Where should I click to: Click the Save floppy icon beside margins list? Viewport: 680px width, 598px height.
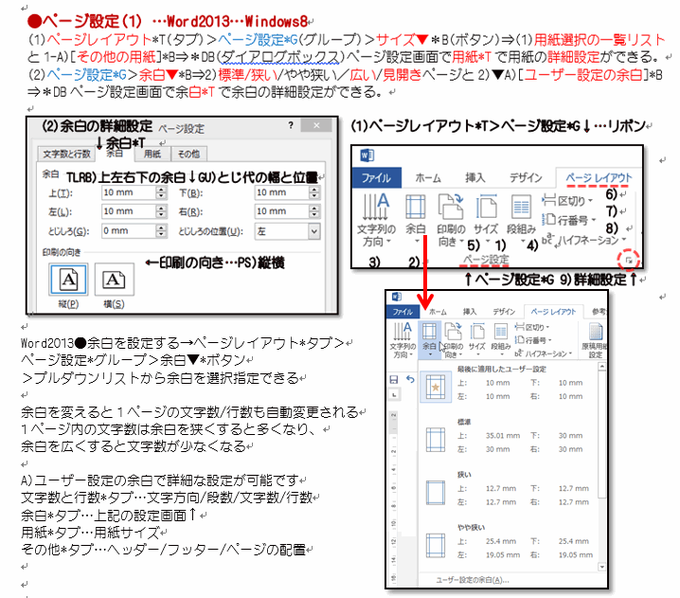click(394, 380)
